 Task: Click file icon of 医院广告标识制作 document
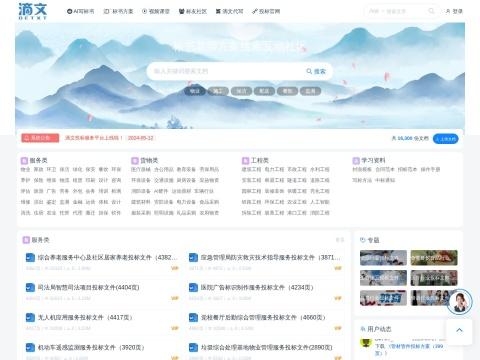point(193,288)
